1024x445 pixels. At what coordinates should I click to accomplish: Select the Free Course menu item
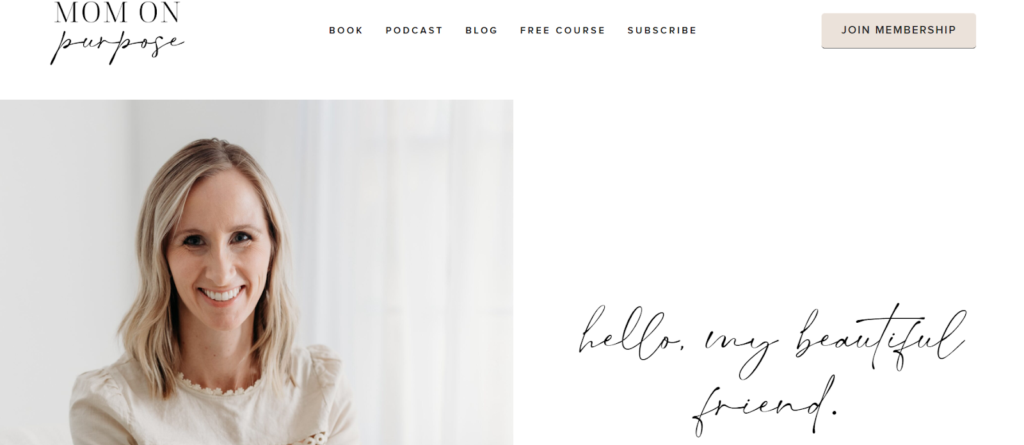pos(562,30)
